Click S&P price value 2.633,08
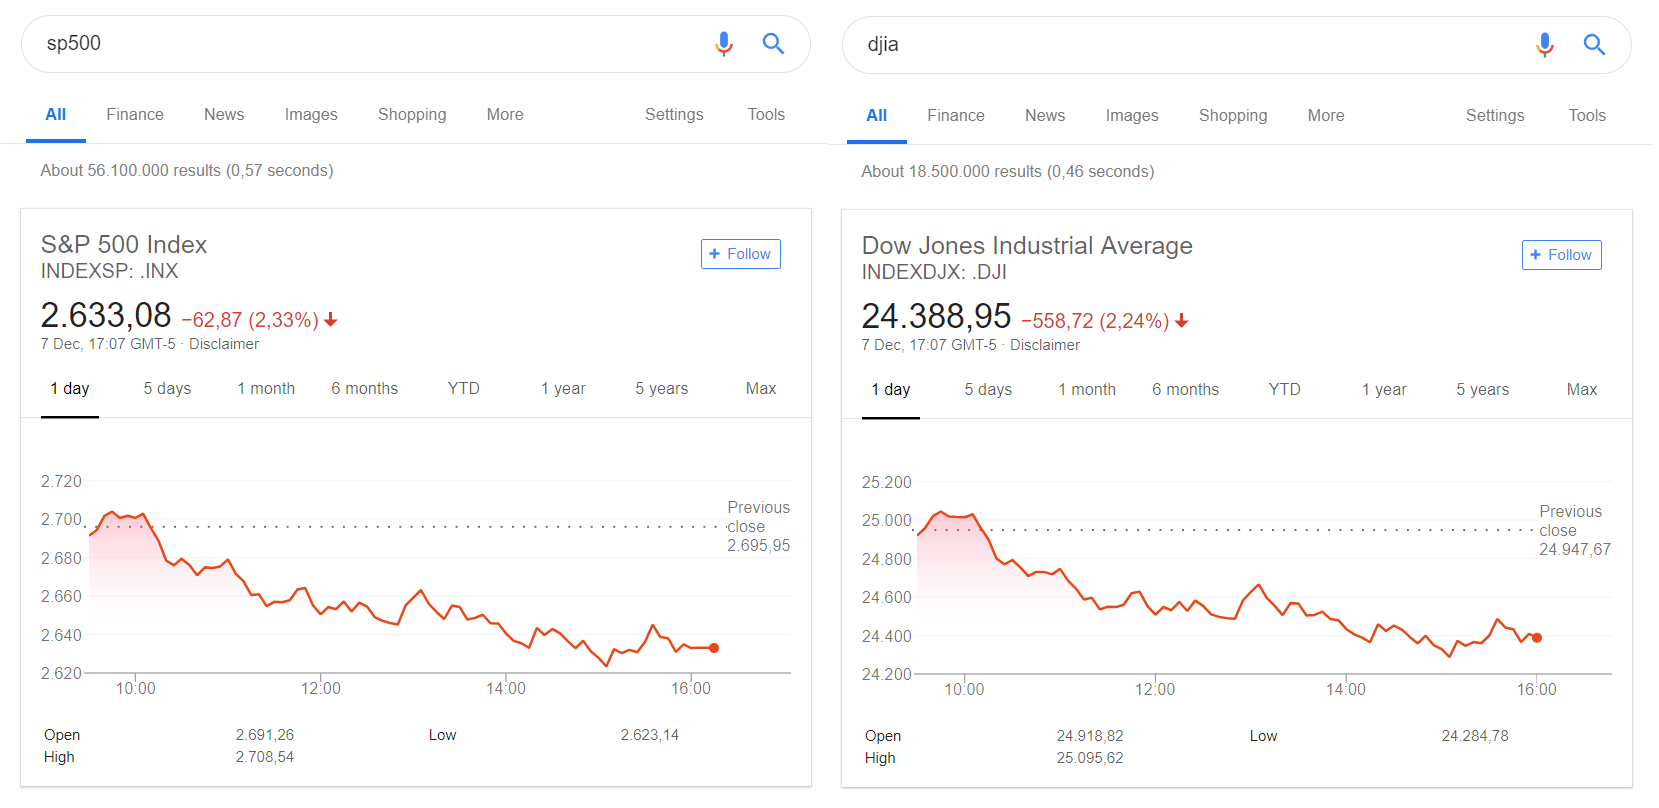 [106, 315]
